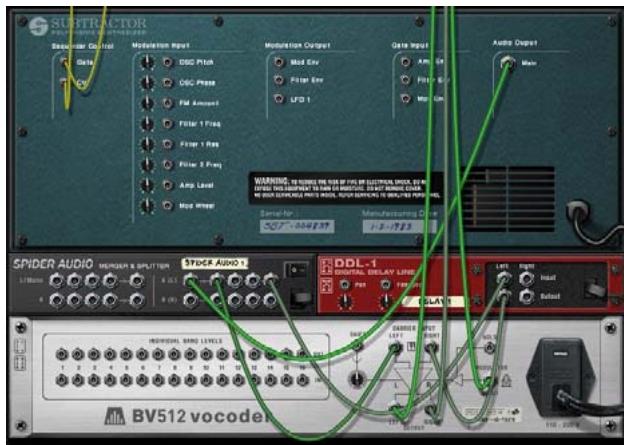Screen dimensions: 624x445
Task: Click the Spider Audio 1 name label
Action: [215, 263]
